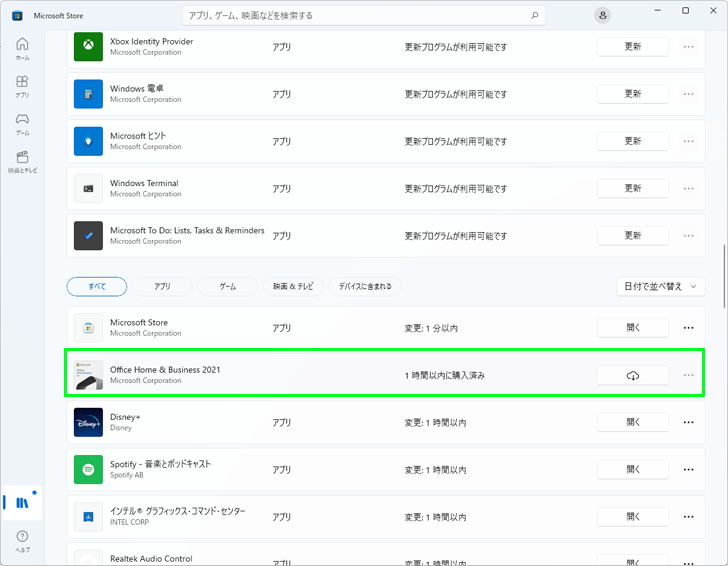This screenshot has width=728, height=566.
Task: Open Intel Graphics Command Center with 開く
Action: (x=633, y=517)
